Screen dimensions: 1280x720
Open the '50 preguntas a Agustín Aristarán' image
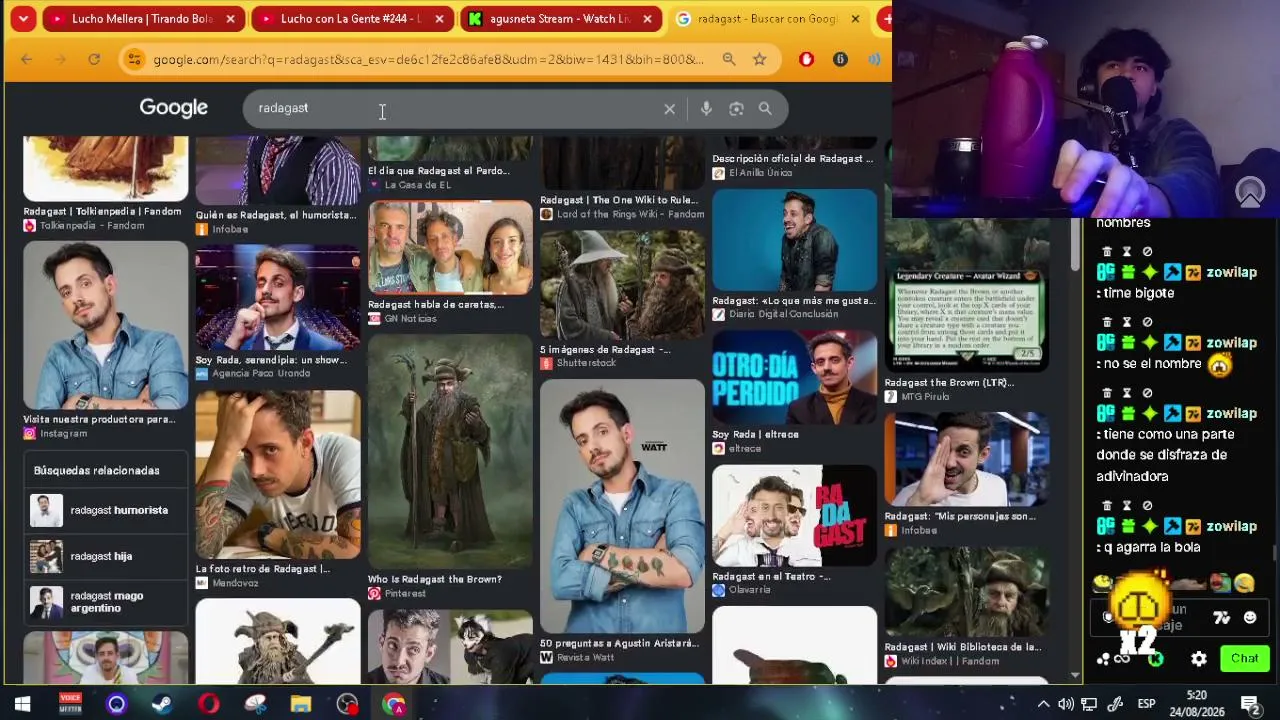pos(622,506)
